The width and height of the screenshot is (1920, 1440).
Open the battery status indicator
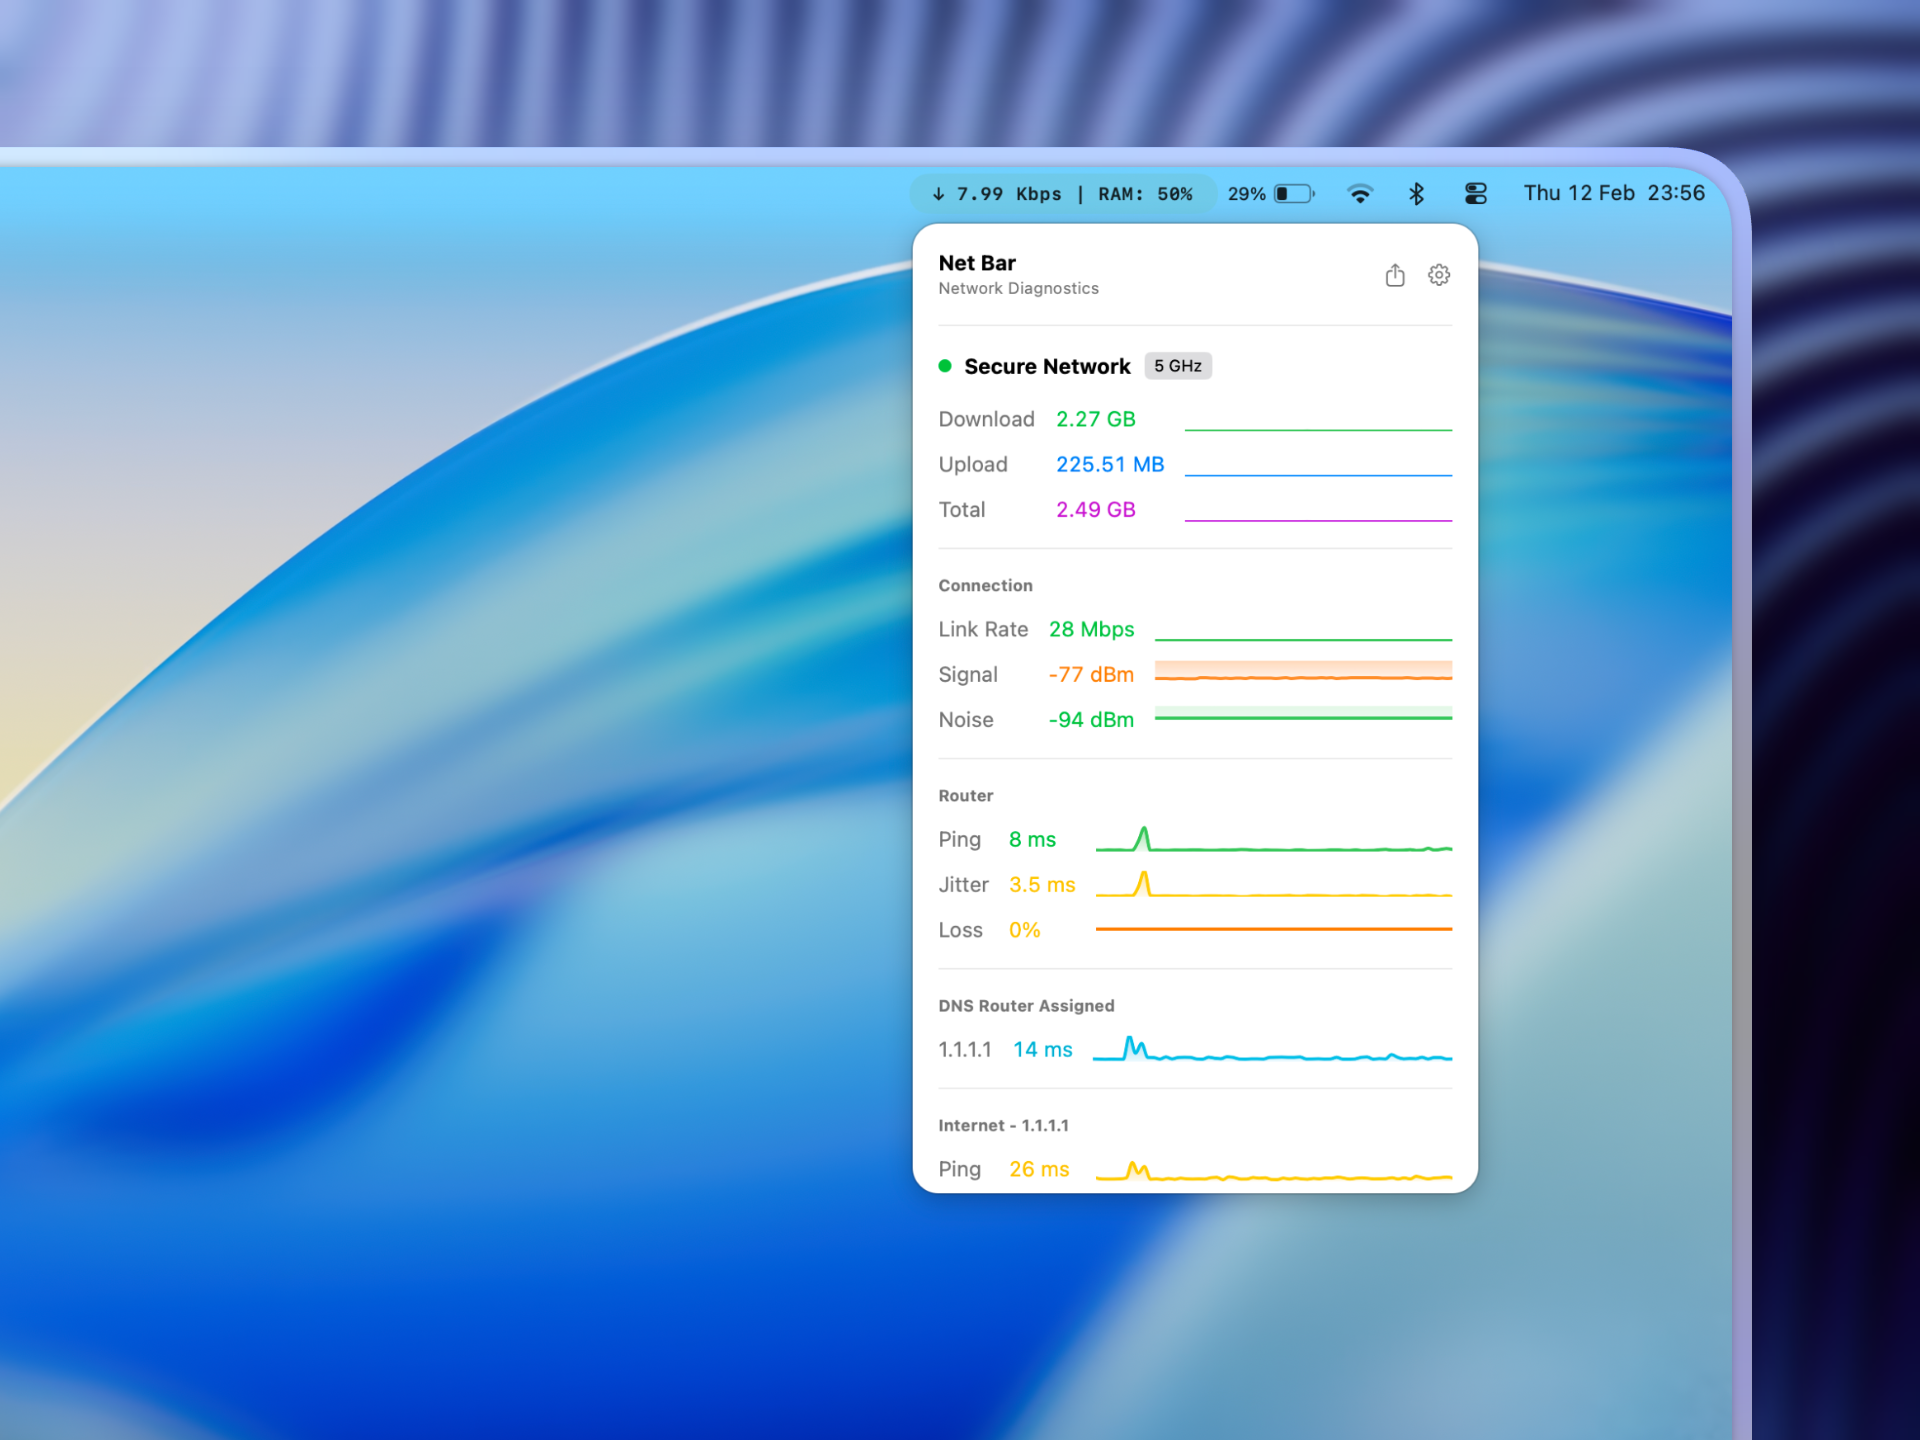(x=1270, y=193)
